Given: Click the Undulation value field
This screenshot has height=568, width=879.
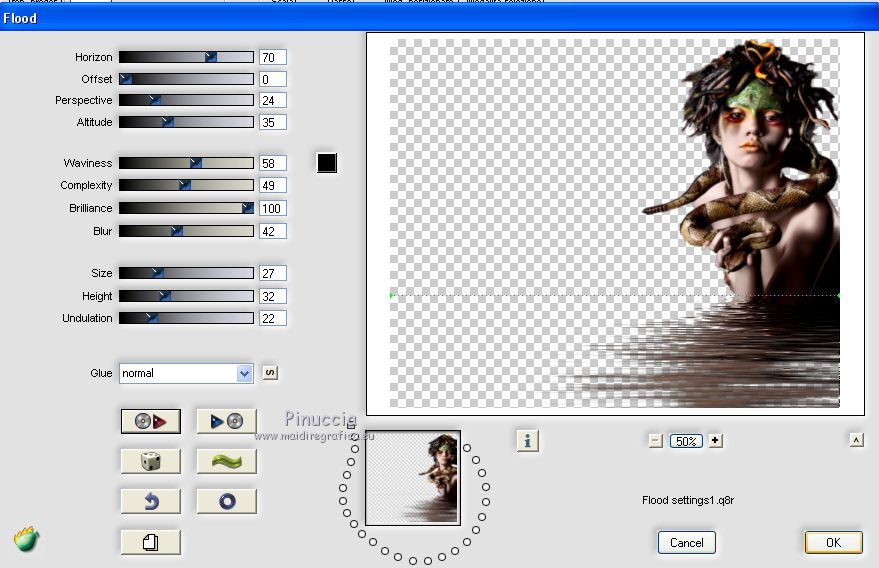Looking at the screenshot, I should pyautogui.click(x=273, y=318).
